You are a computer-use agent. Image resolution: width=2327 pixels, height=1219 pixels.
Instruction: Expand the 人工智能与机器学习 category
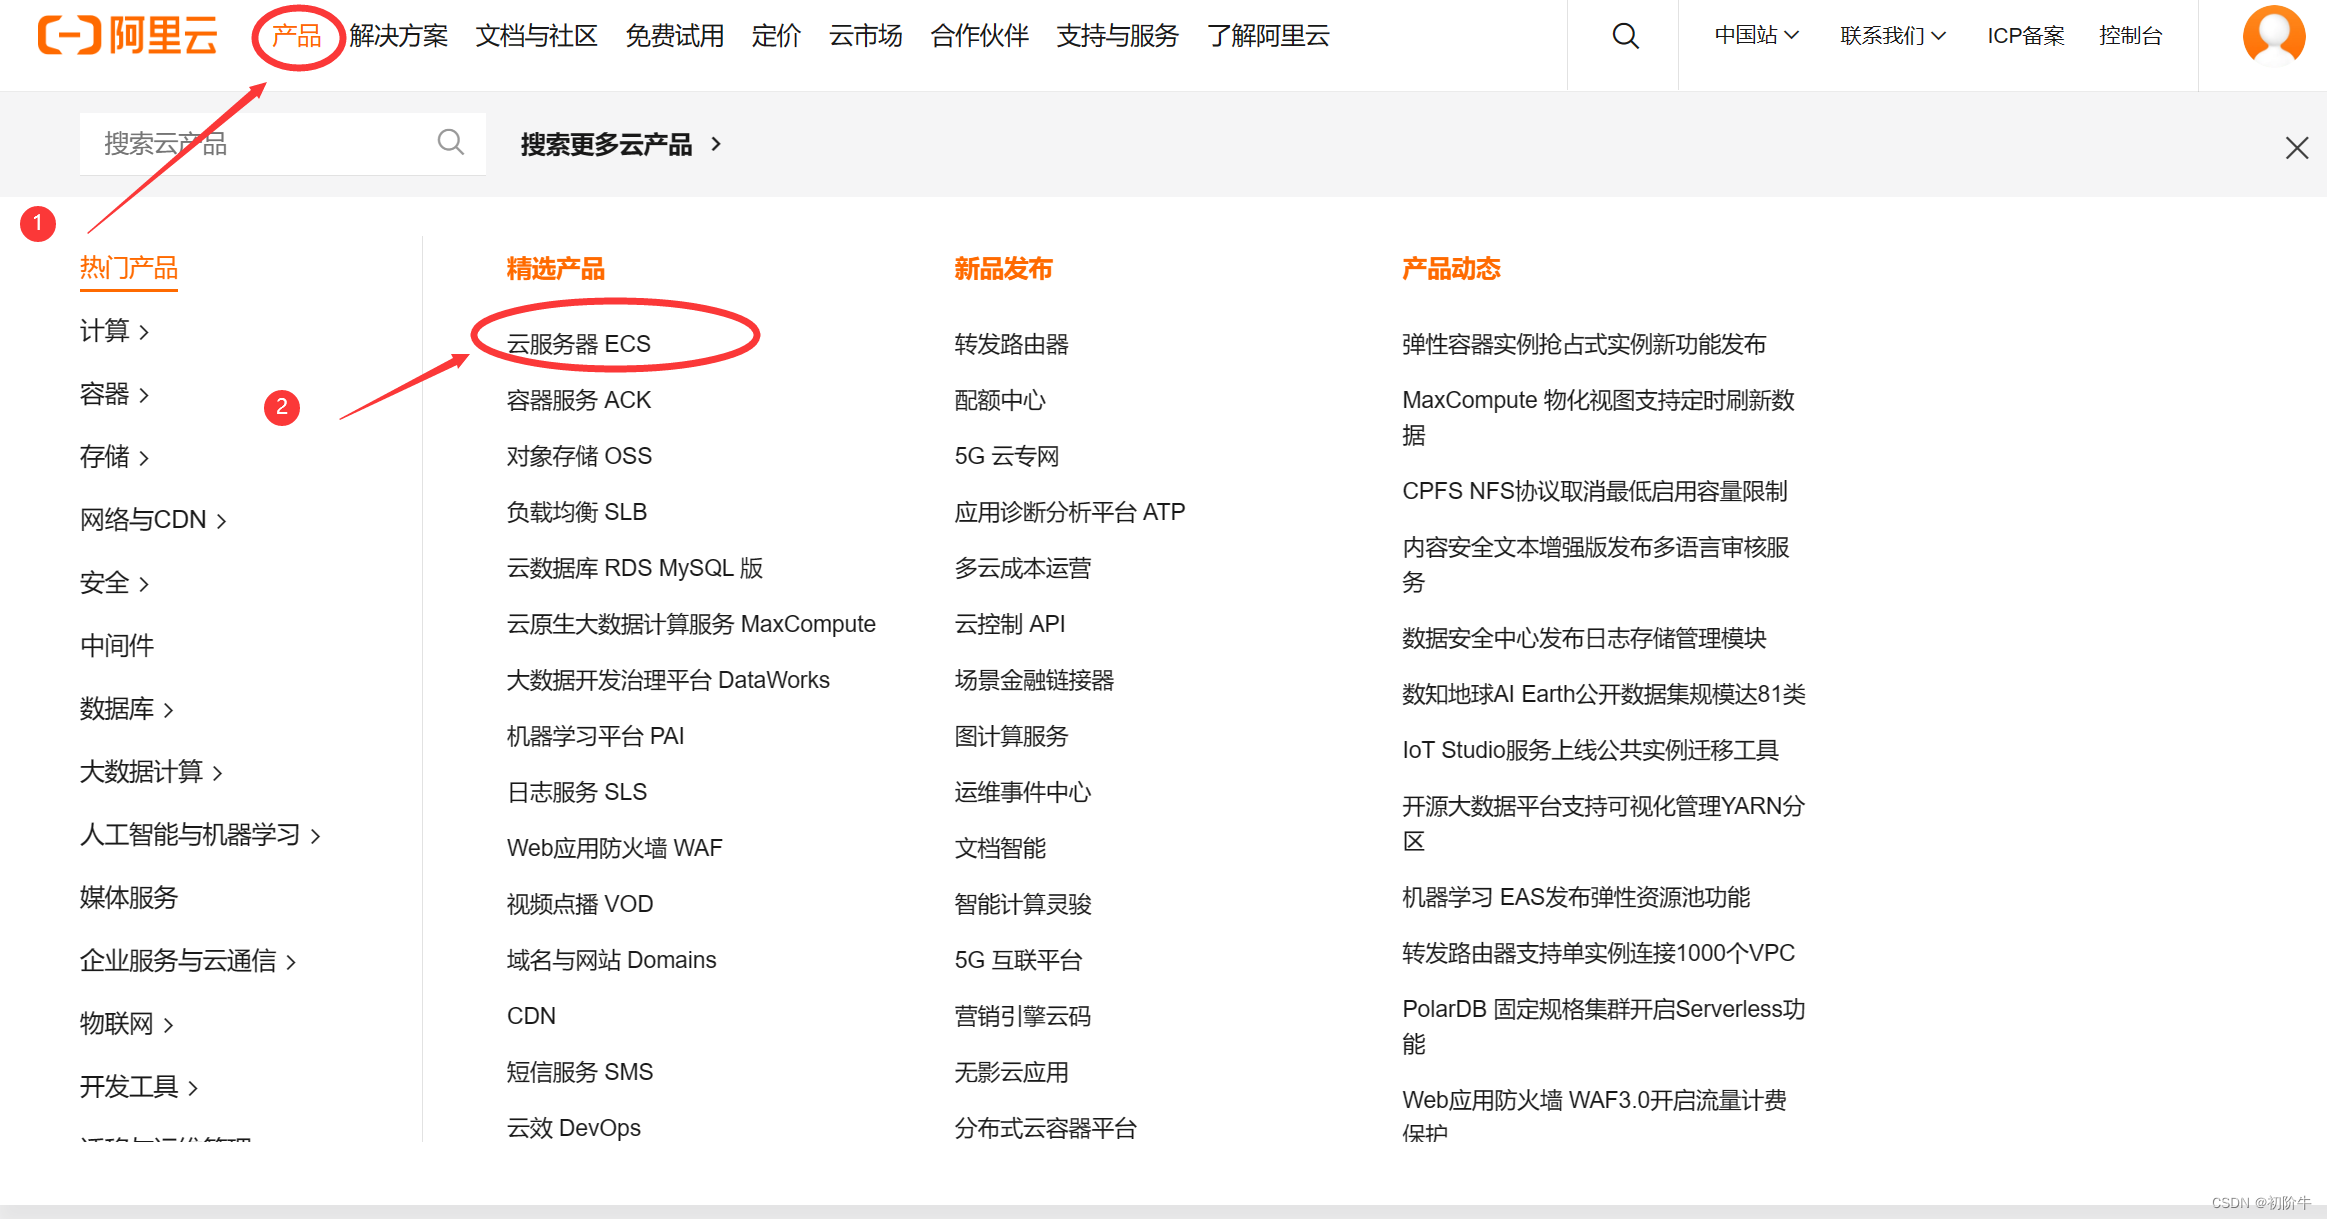pyautogui.click(x=200, y=835)
